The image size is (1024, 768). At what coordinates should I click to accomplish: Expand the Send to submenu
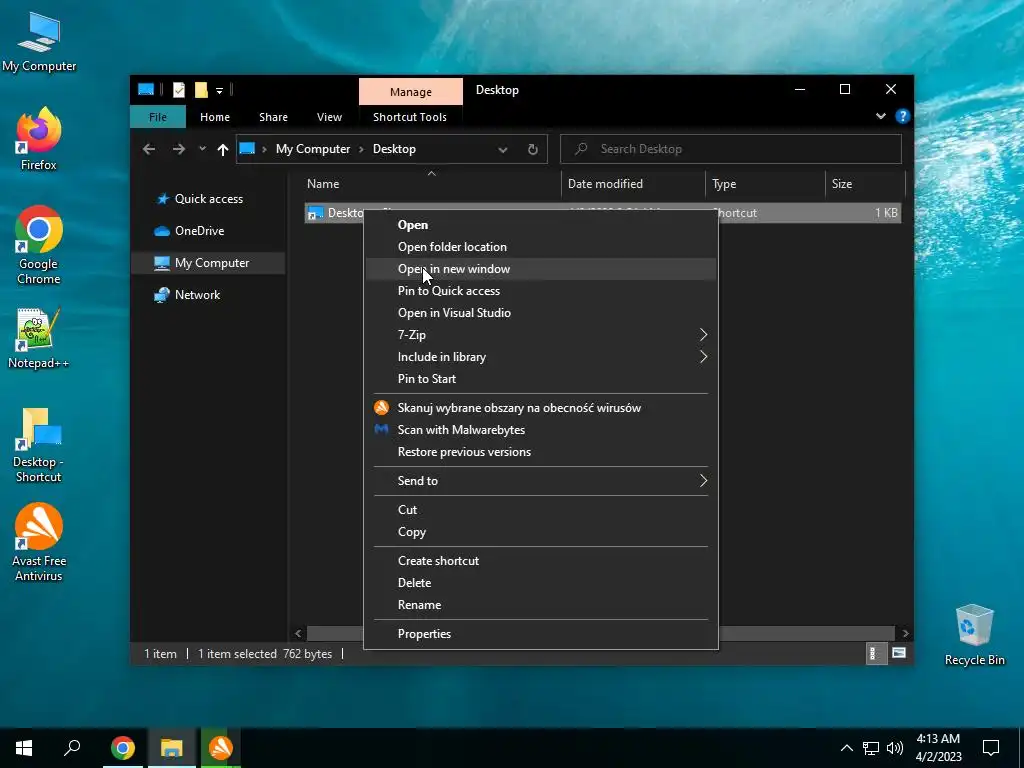(703, 481)
